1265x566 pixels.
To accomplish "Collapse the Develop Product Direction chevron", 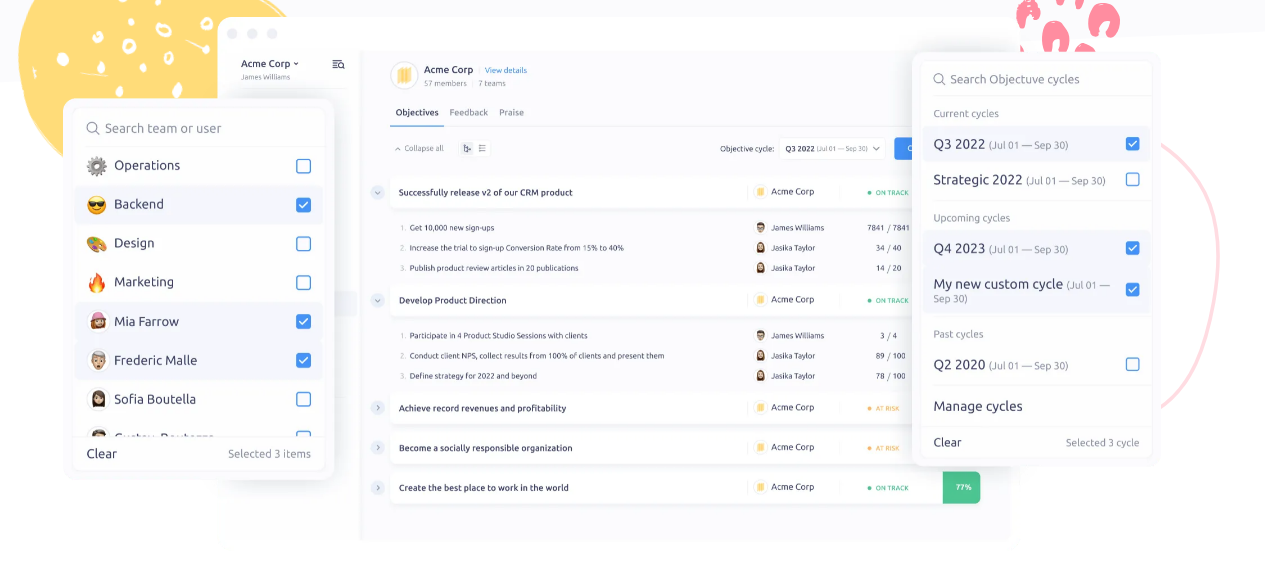I will click(x=378, y=300).
